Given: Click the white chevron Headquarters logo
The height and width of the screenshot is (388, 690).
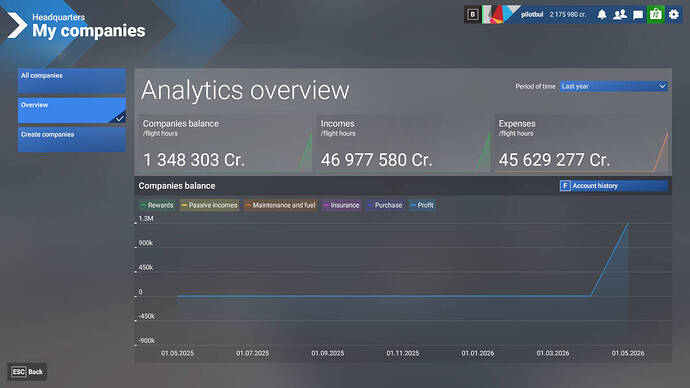Looking at the screenshot, I should (x=17, y=25).
